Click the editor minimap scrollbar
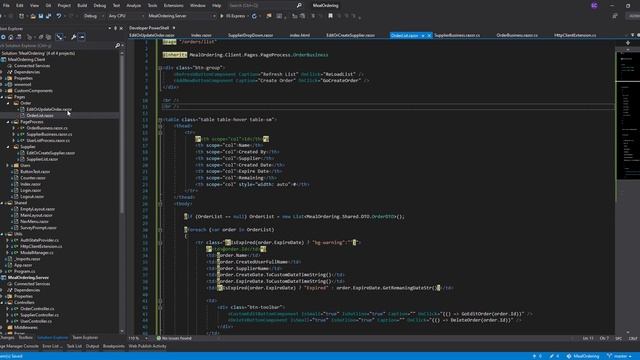640x360 pixels. 627,116
